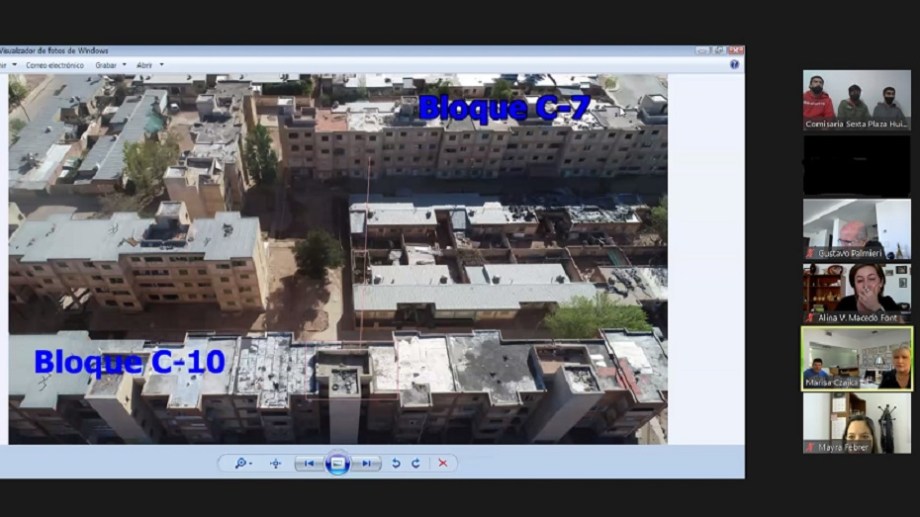This screenshot has width=920, height=517.
Task: Rotate the photo clockwise
Action: pyautogui.click(x=416, y=464)
